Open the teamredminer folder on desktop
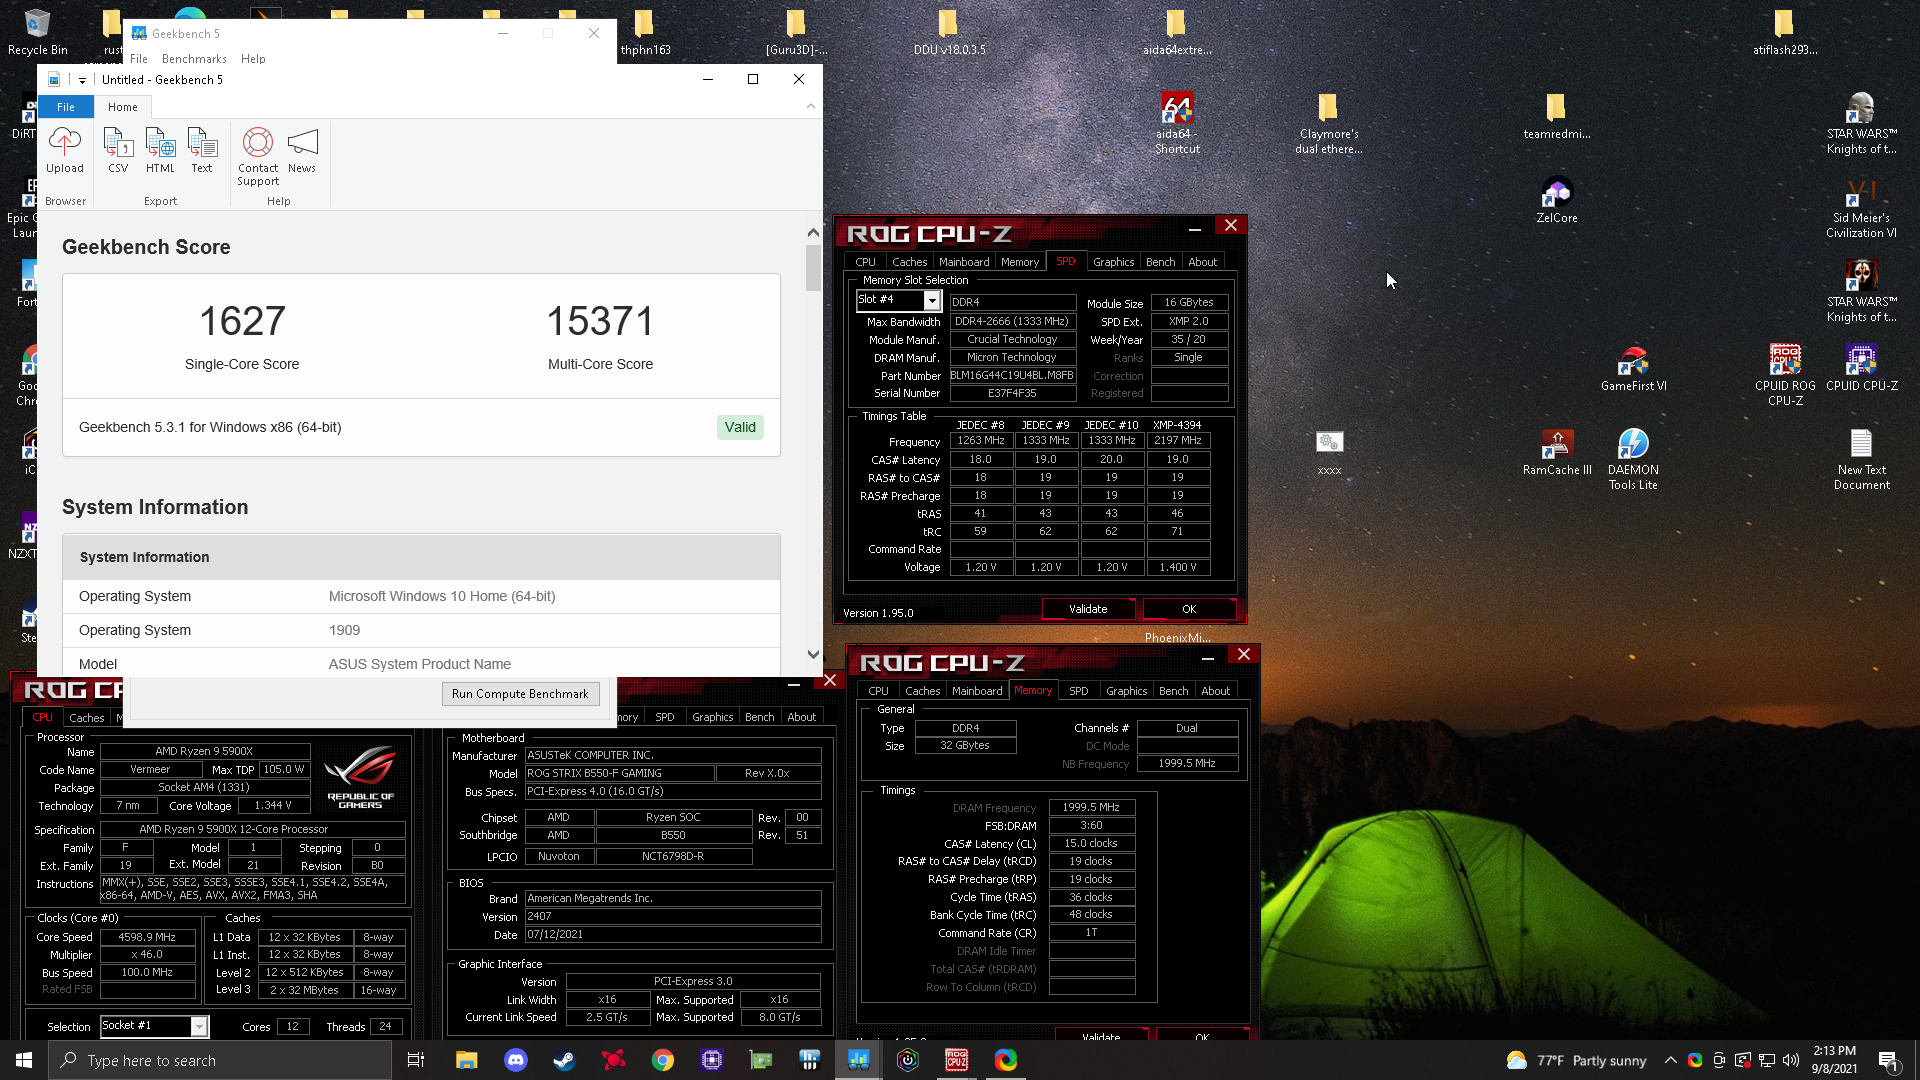This screenshot has height=1080, width=1920. pos(1556,116)
